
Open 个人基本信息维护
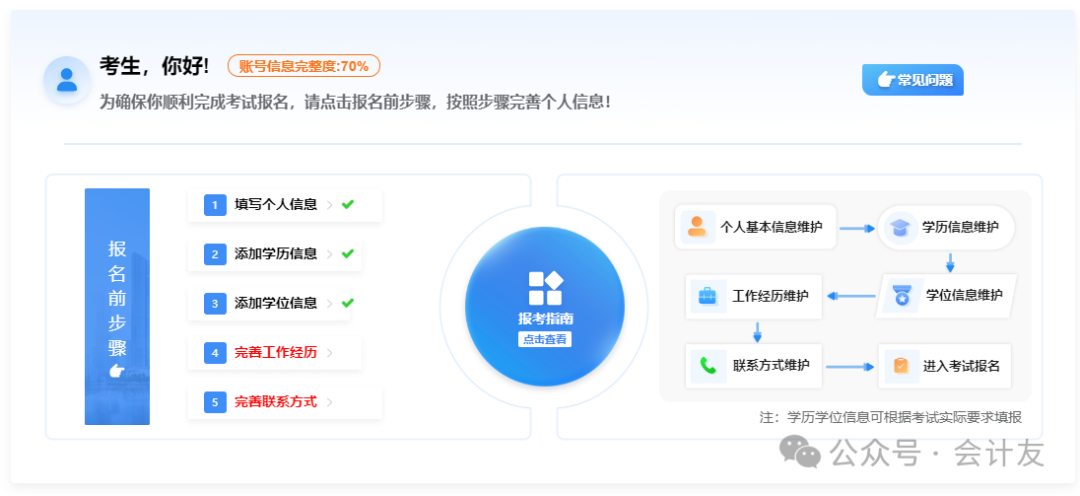pyautogui.click(x=756, y=227)
